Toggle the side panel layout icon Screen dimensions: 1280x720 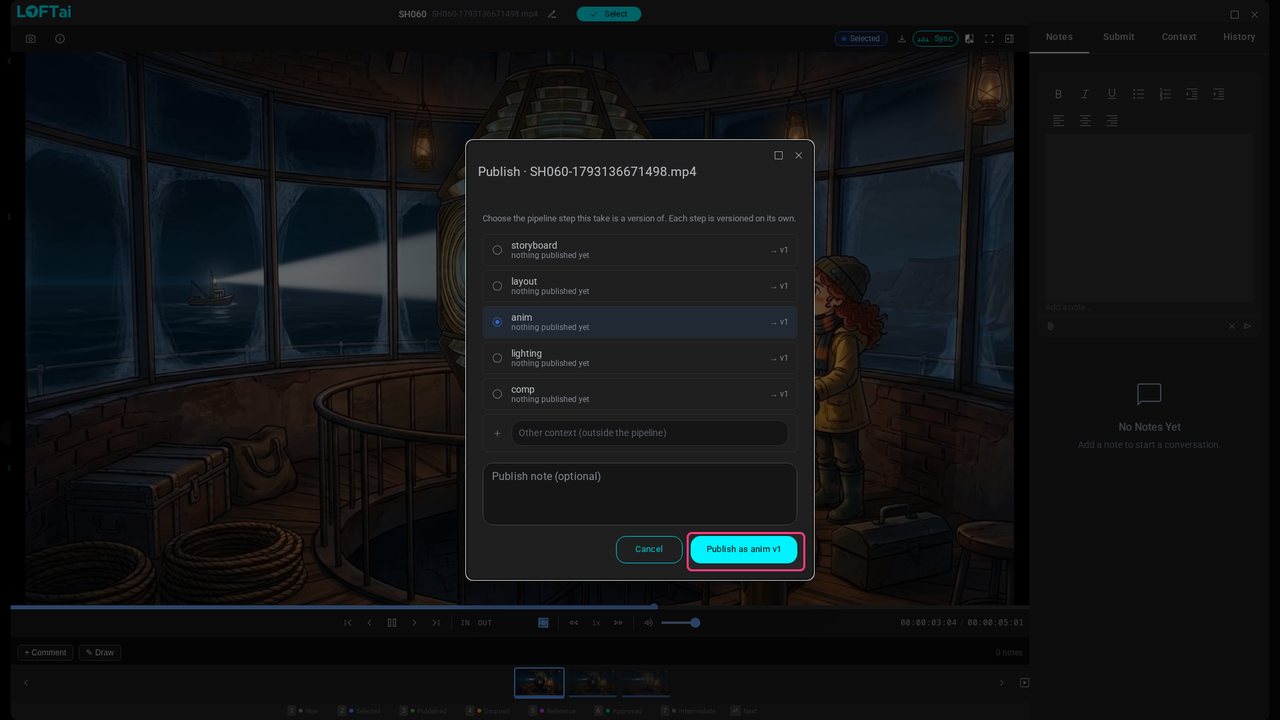[1009, 39]
